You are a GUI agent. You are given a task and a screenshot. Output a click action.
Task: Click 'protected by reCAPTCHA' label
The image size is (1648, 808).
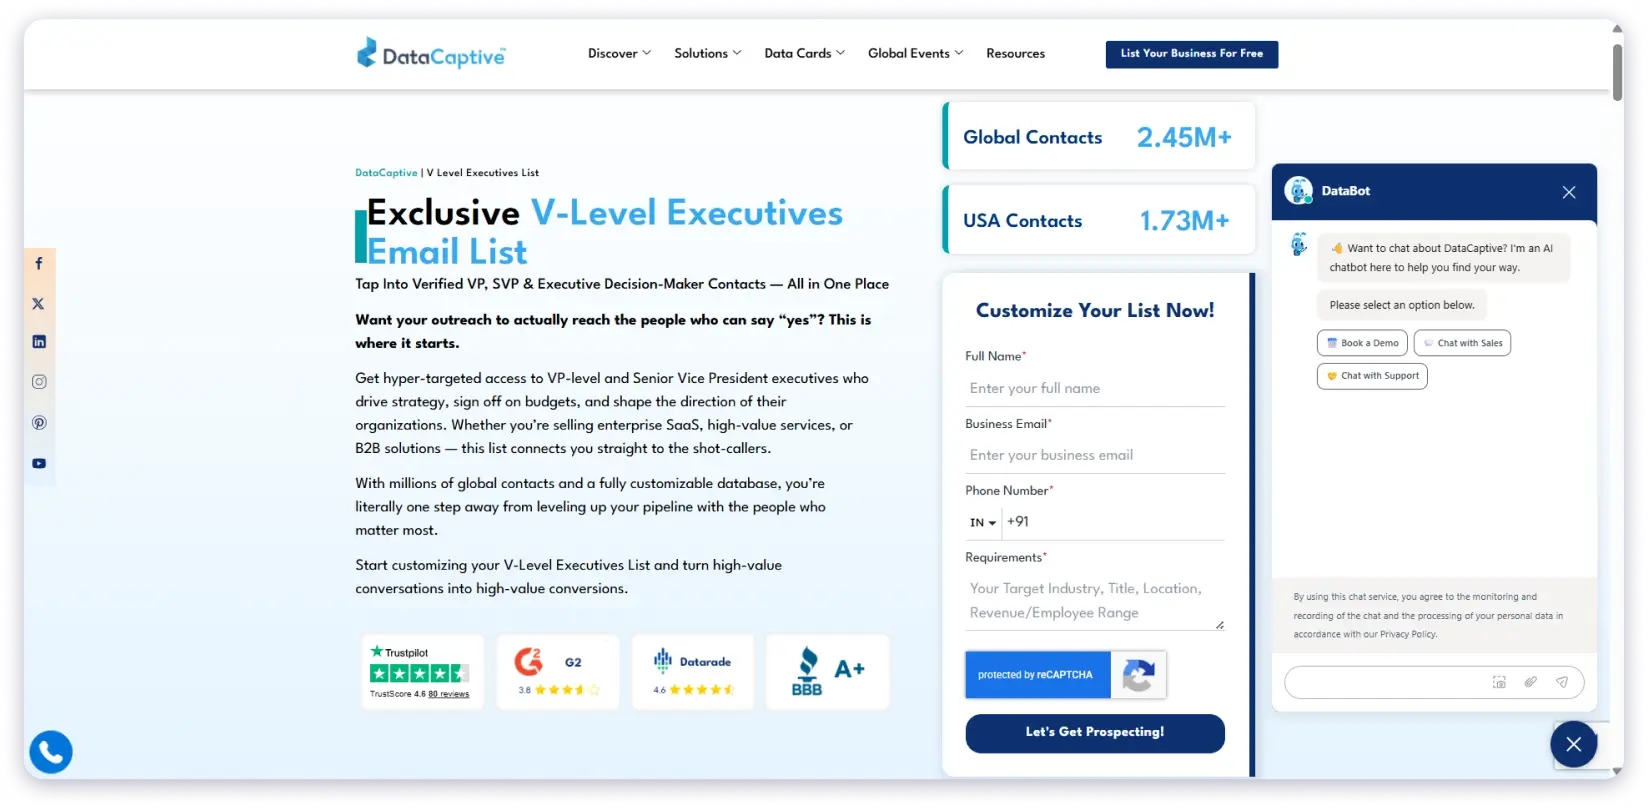(x=1035, y=675)
